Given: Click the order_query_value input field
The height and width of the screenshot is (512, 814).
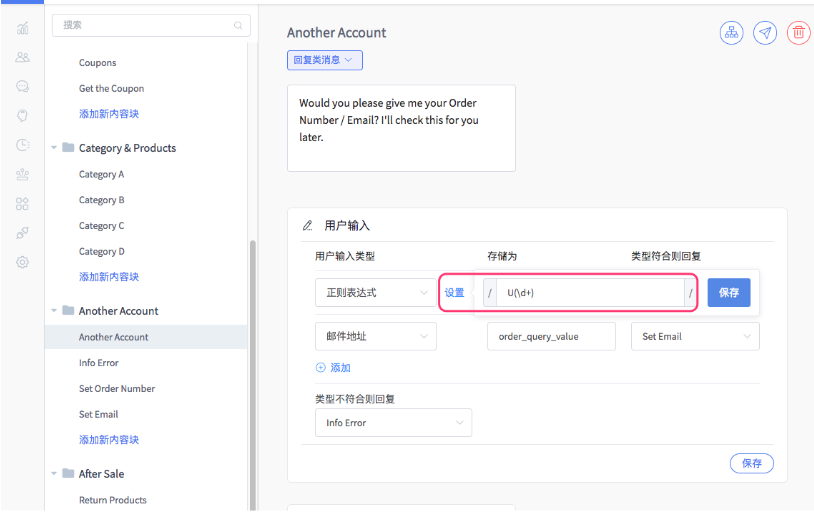Looking at the screenshot, I should 551,336.
